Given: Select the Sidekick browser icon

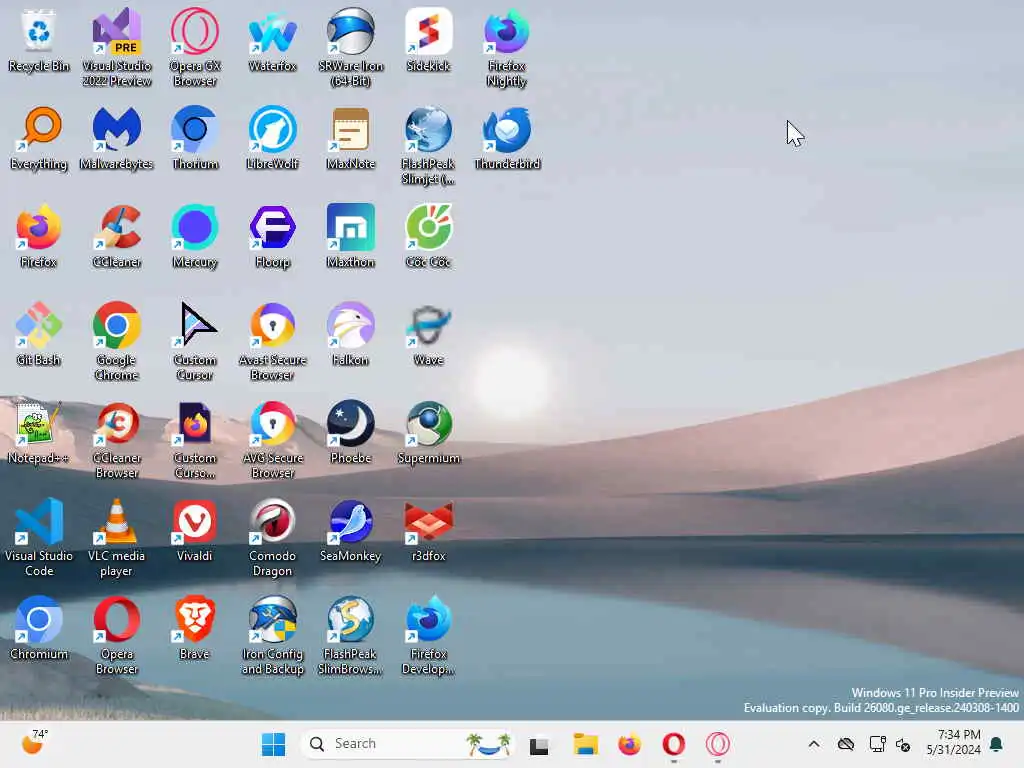Looking at the screenshot, I should pos(428,41).
